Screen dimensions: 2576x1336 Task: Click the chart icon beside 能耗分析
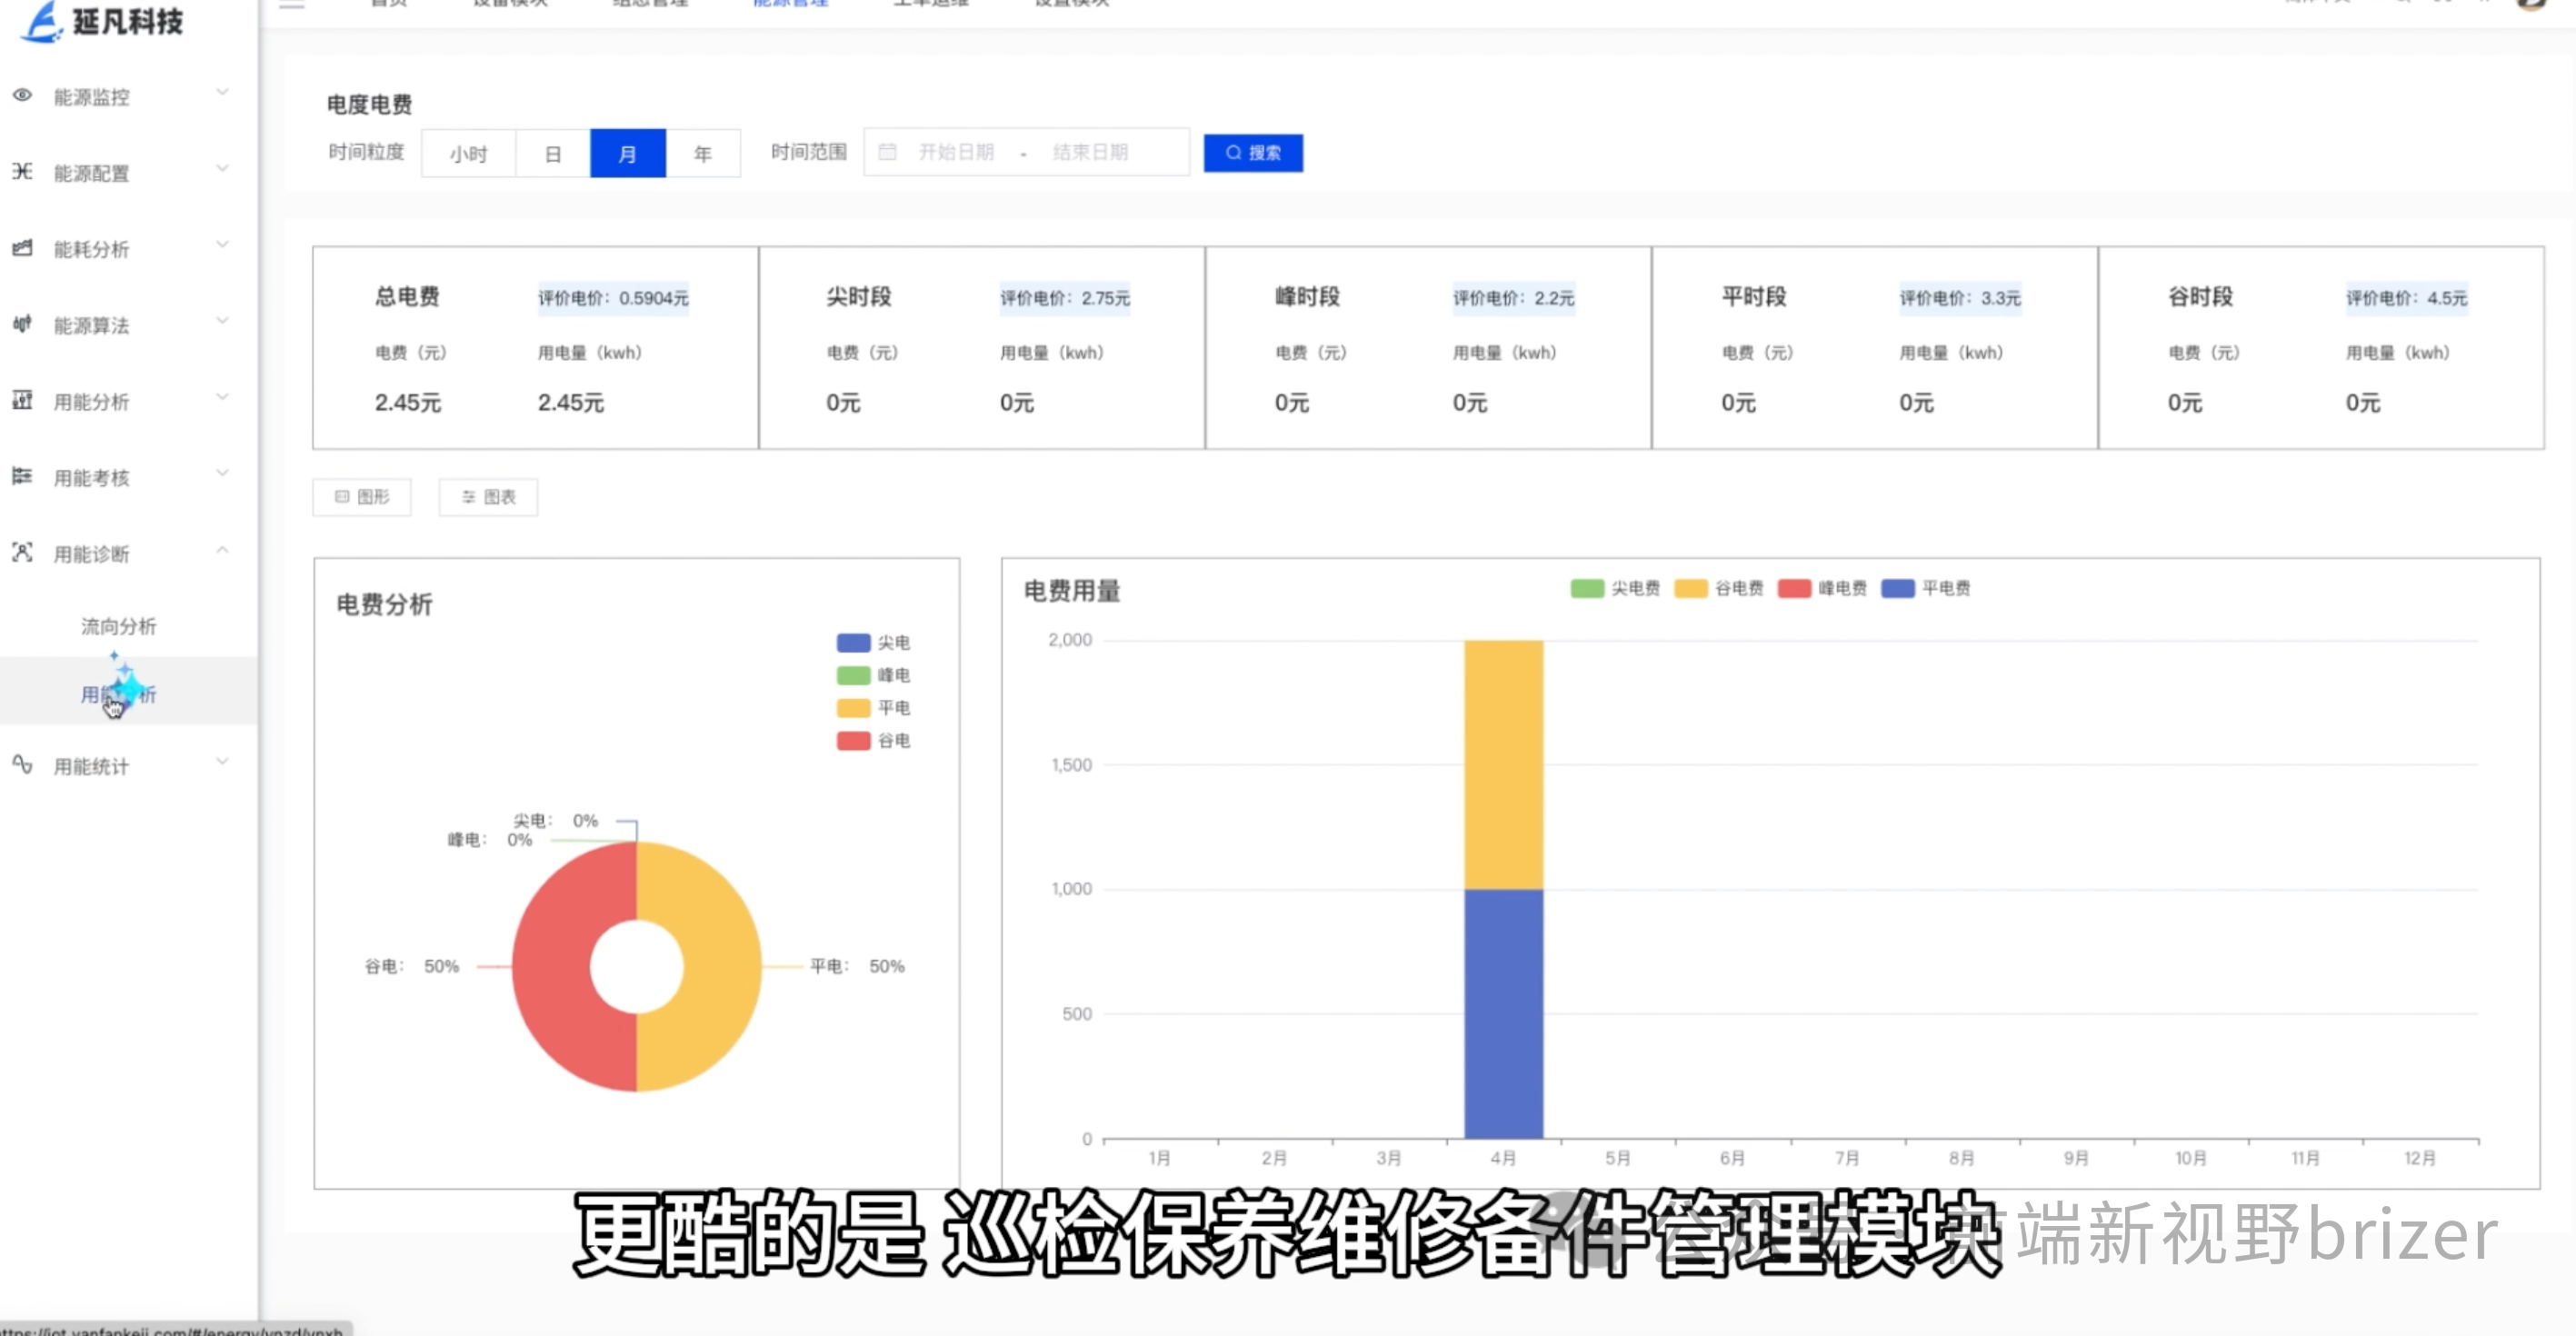pos(22,247)
